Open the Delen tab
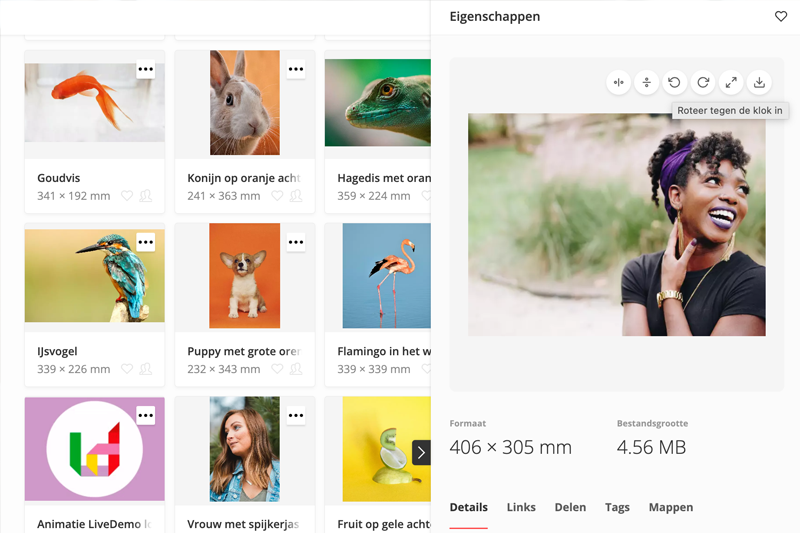This screenshot has height=533, width=800. click(570, 507)
